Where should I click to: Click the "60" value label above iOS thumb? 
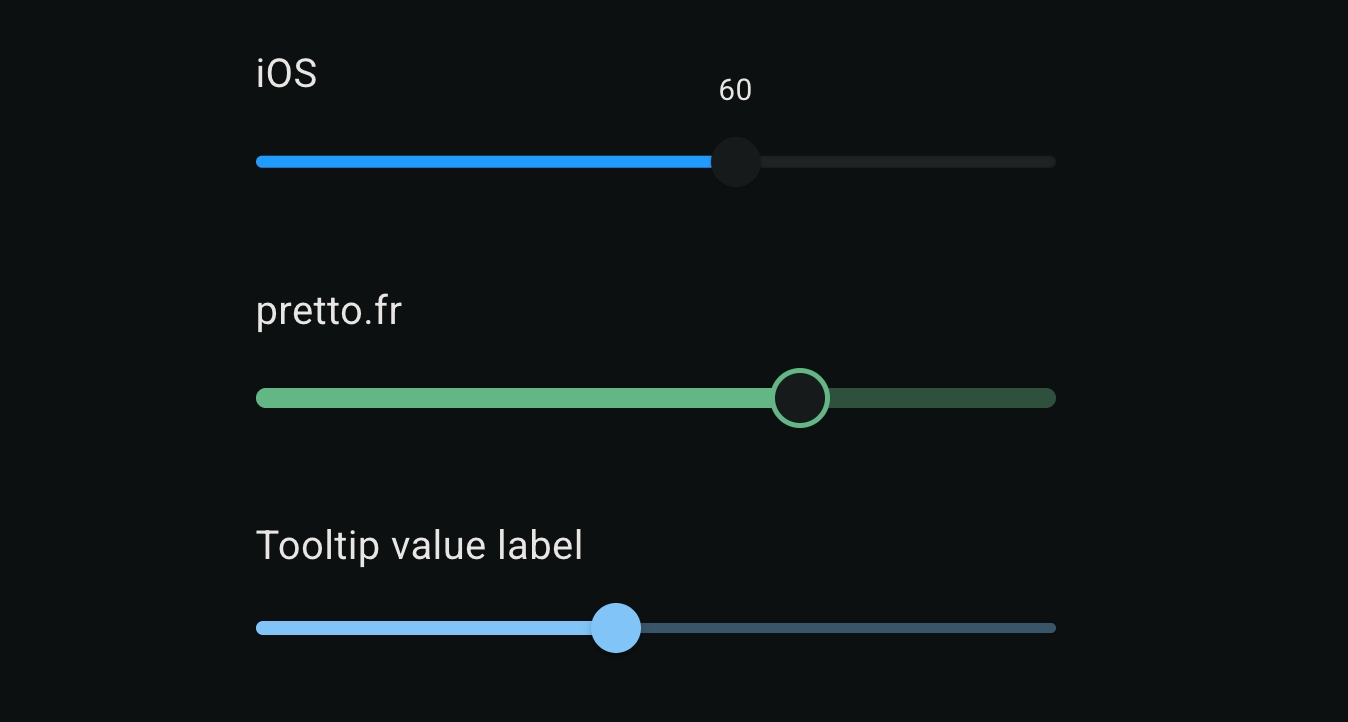(735, 91)
